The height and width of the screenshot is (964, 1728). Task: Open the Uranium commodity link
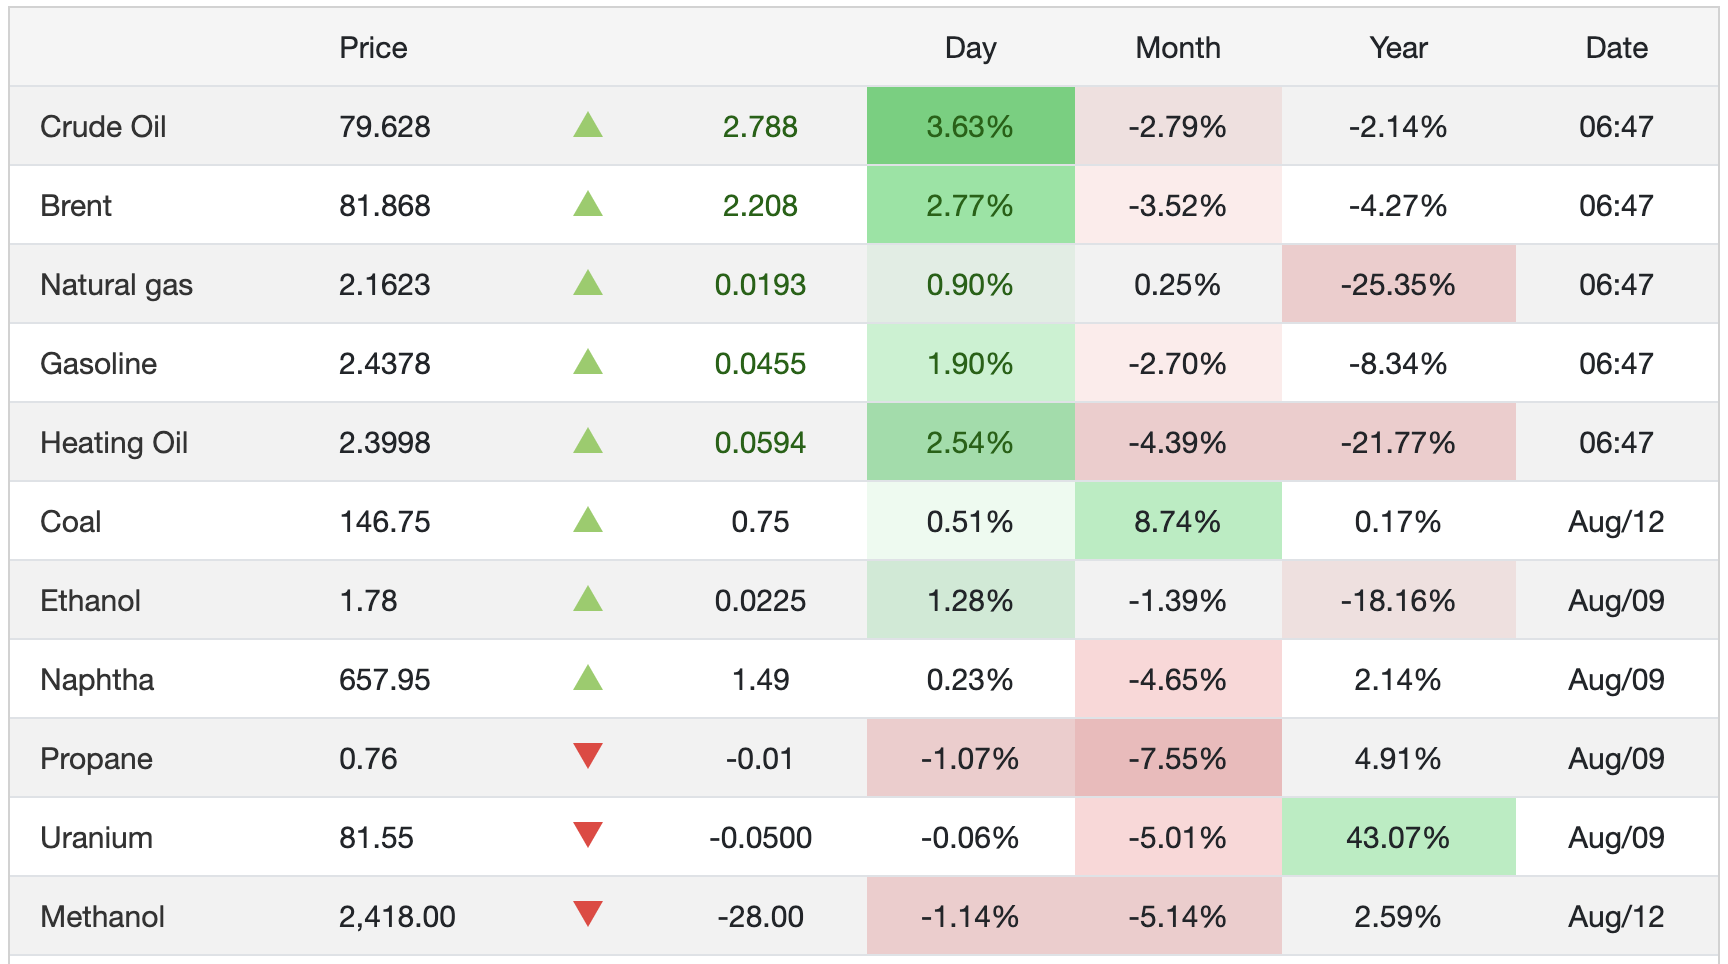point(96,838)
